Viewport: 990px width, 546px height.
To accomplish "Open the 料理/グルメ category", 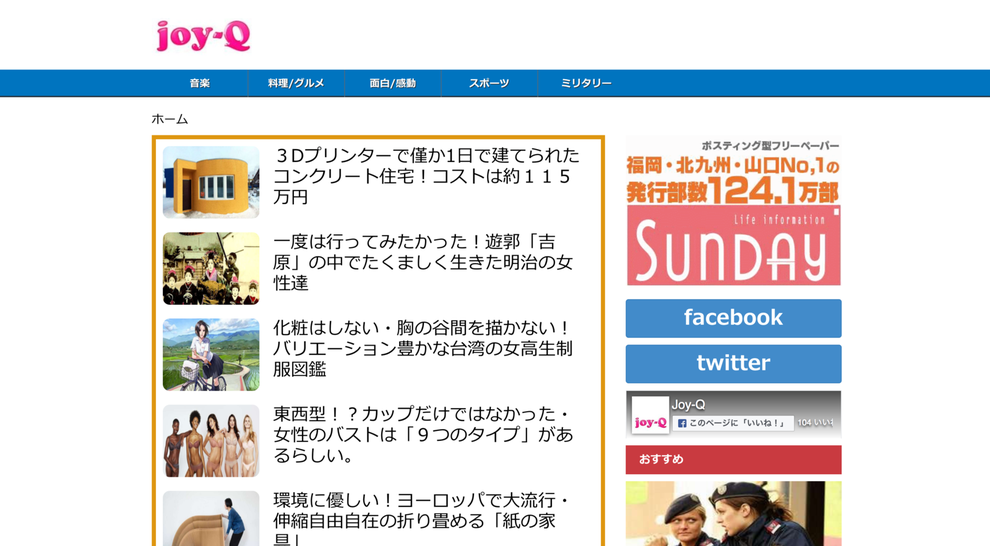I will (296, 83).
